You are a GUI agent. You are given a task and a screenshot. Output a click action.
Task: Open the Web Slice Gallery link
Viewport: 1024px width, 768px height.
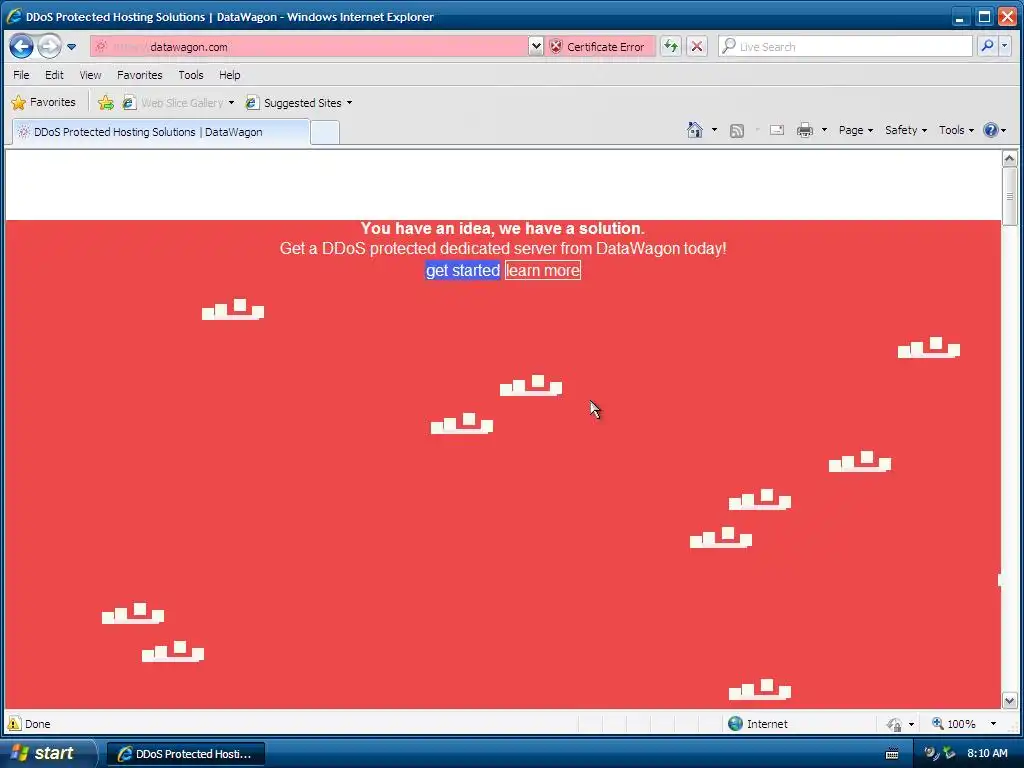pos(174,103)
